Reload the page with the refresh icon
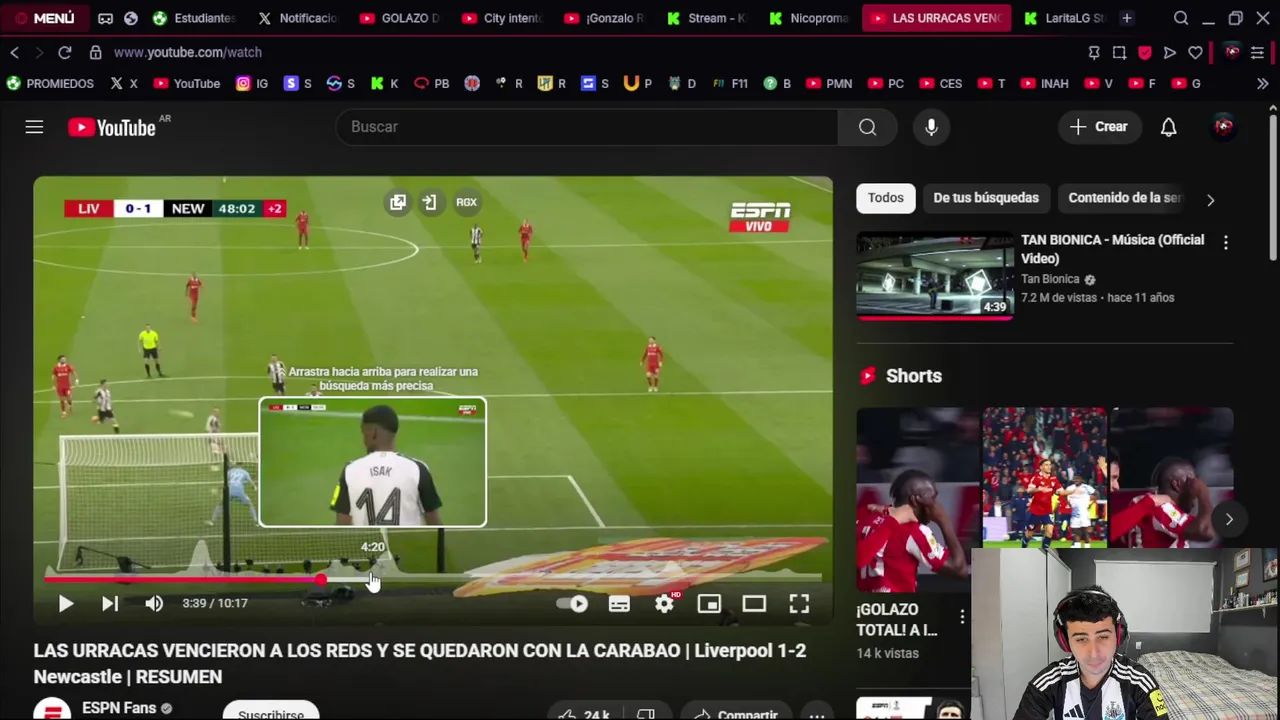Screen dimensions: 1280x720 tap(65, 52)
